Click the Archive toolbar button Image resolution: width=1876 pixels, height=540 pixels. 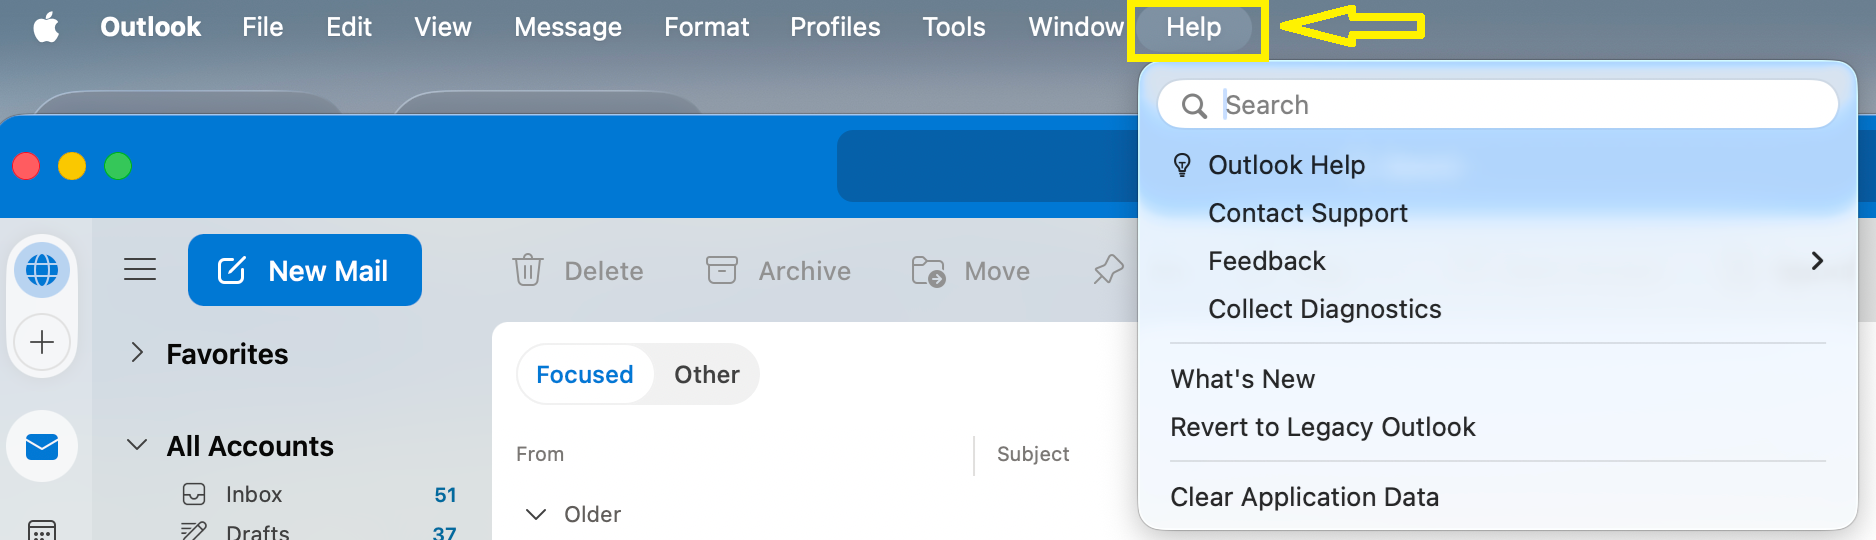(778, 271)
